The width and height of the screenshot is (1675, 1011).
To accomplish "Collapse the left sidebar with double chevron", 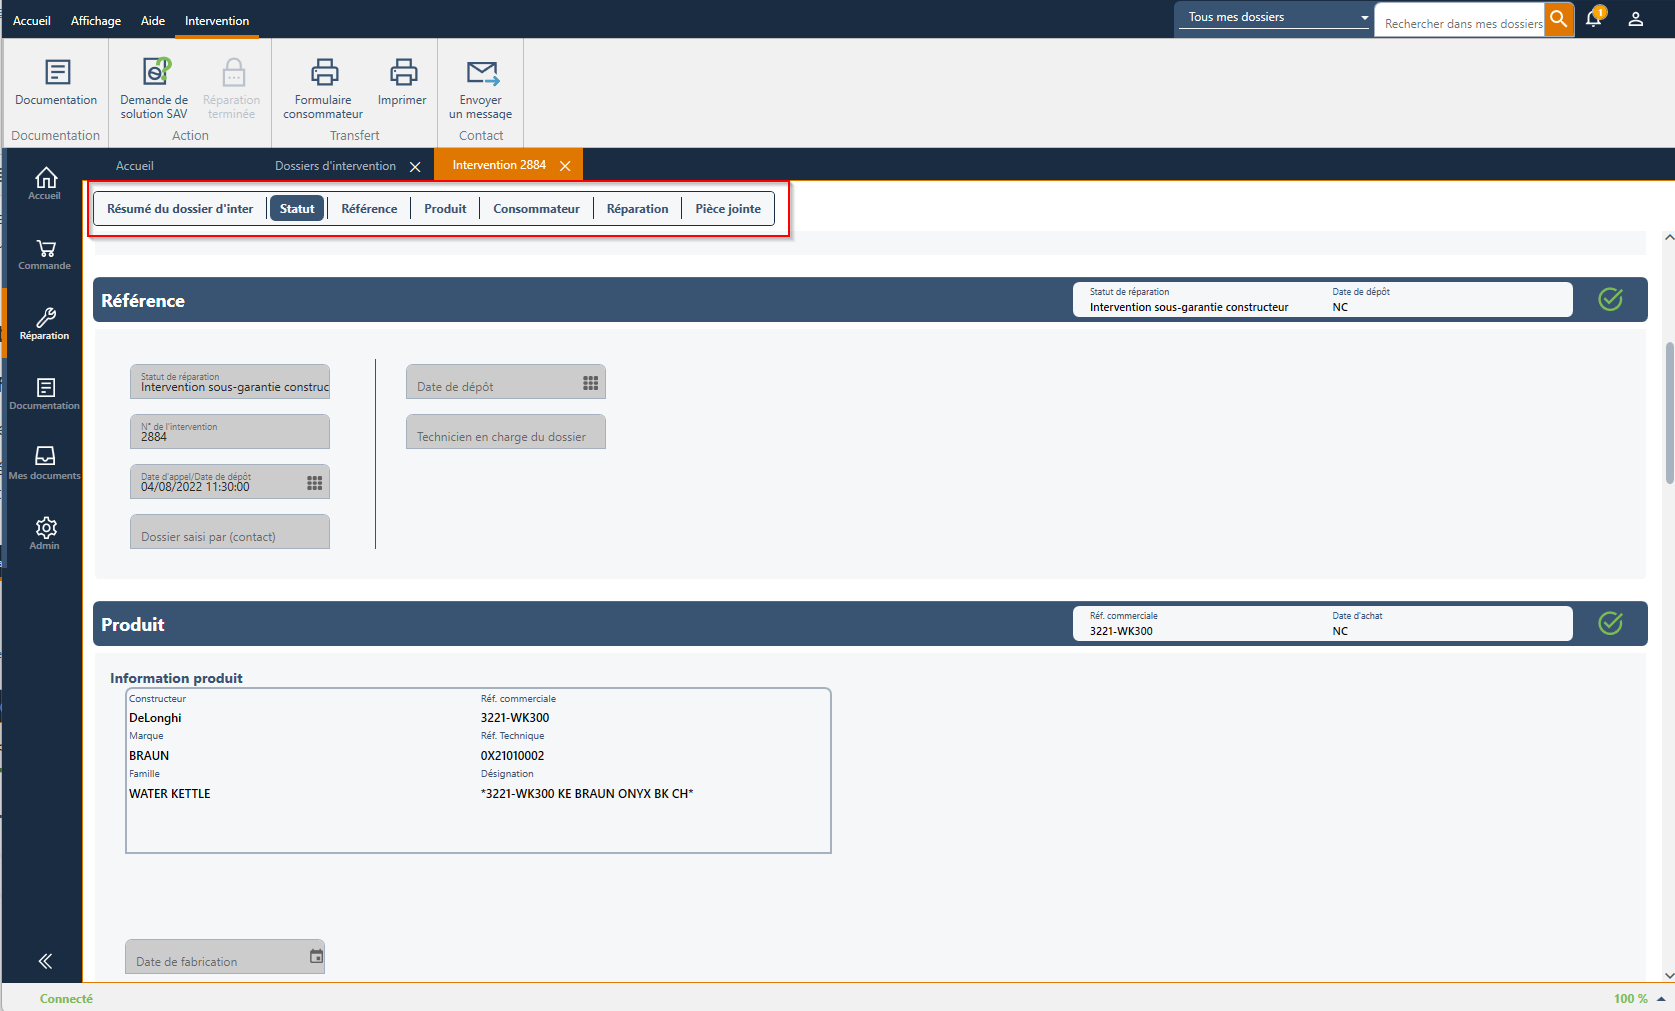I will 45,961.
